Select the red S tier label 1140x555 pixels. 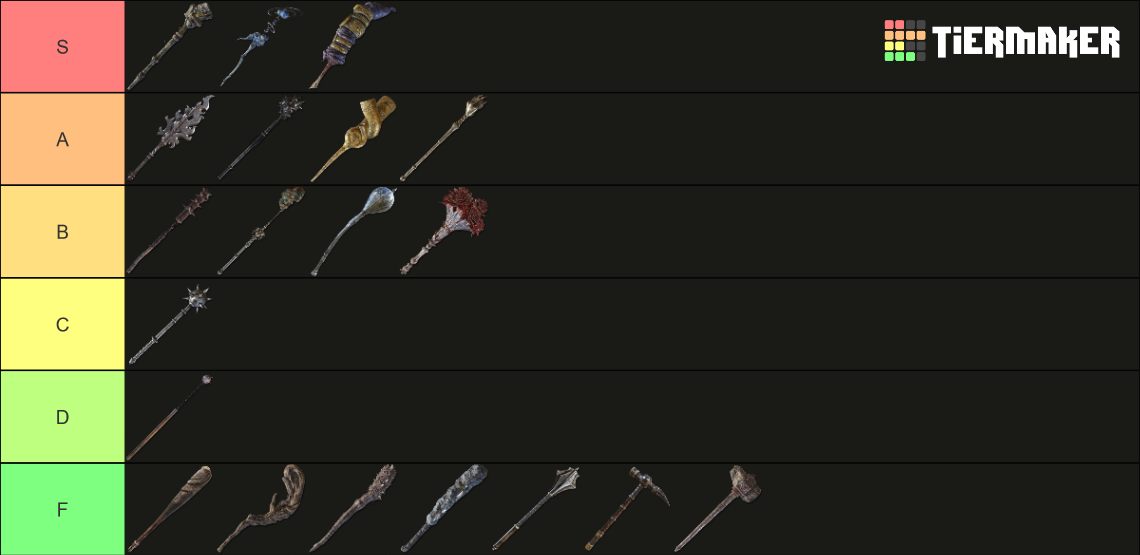click(63, 47)
